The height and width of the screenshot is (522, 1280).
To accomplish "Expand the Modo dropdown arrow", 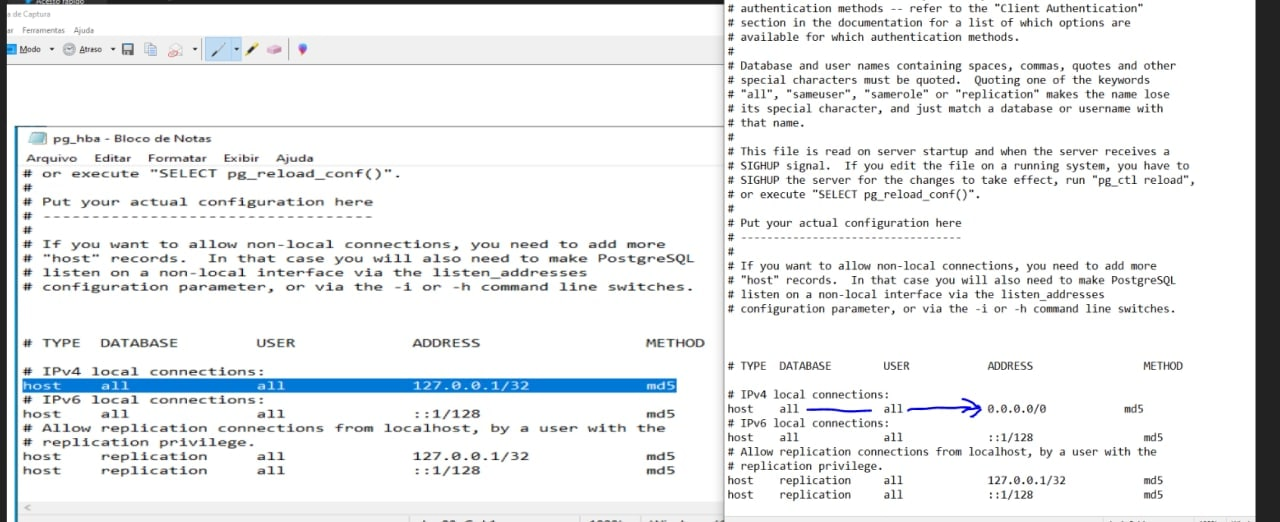I will pyautogui.click(x=51, y=49).
